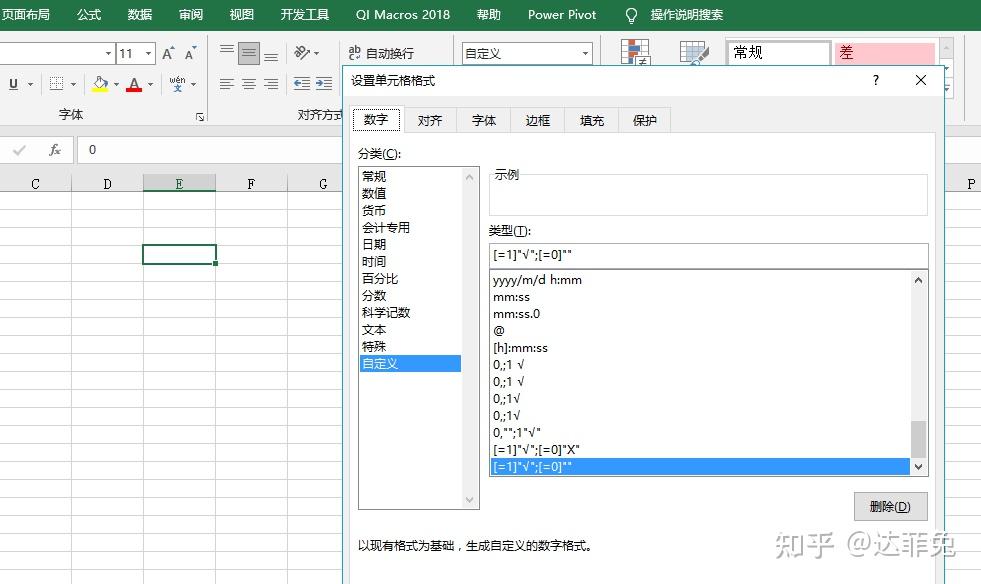This screenshot has height=584, width=981.
Task: Click the formula bar confirm checkmark
Action: (19, 150)
